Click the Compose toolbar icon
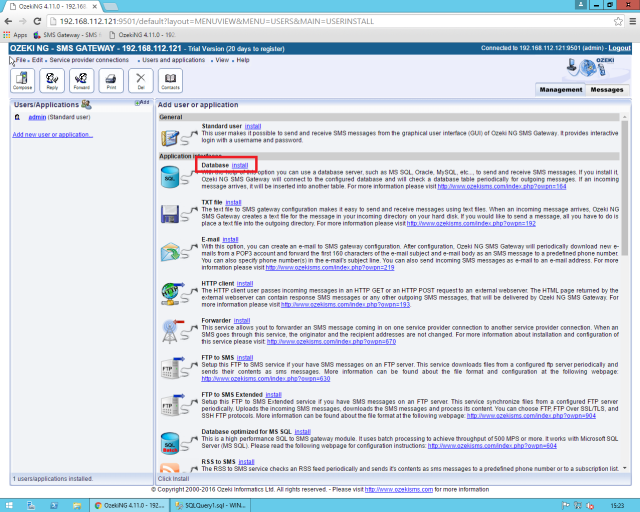 (x=22, y=80)
